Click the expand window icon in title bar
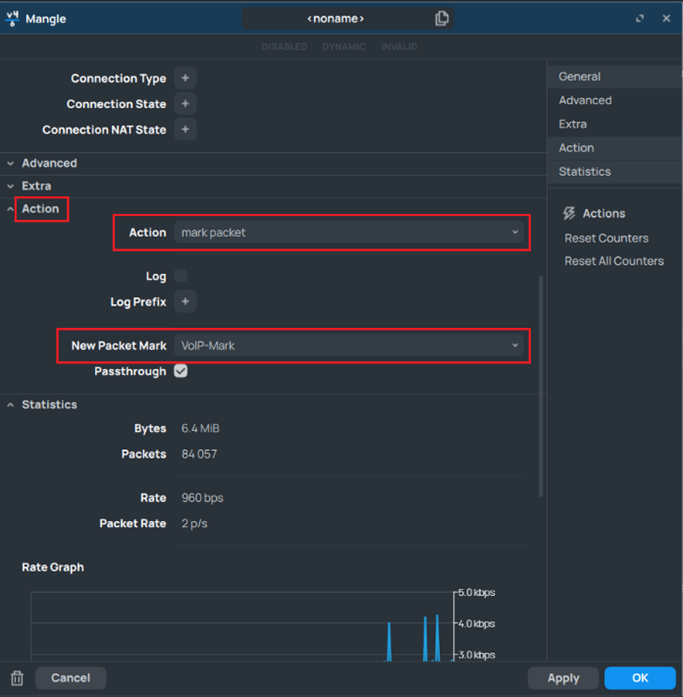Image resolution: width=683 pixels, height=697 pixels. [640, 18]
